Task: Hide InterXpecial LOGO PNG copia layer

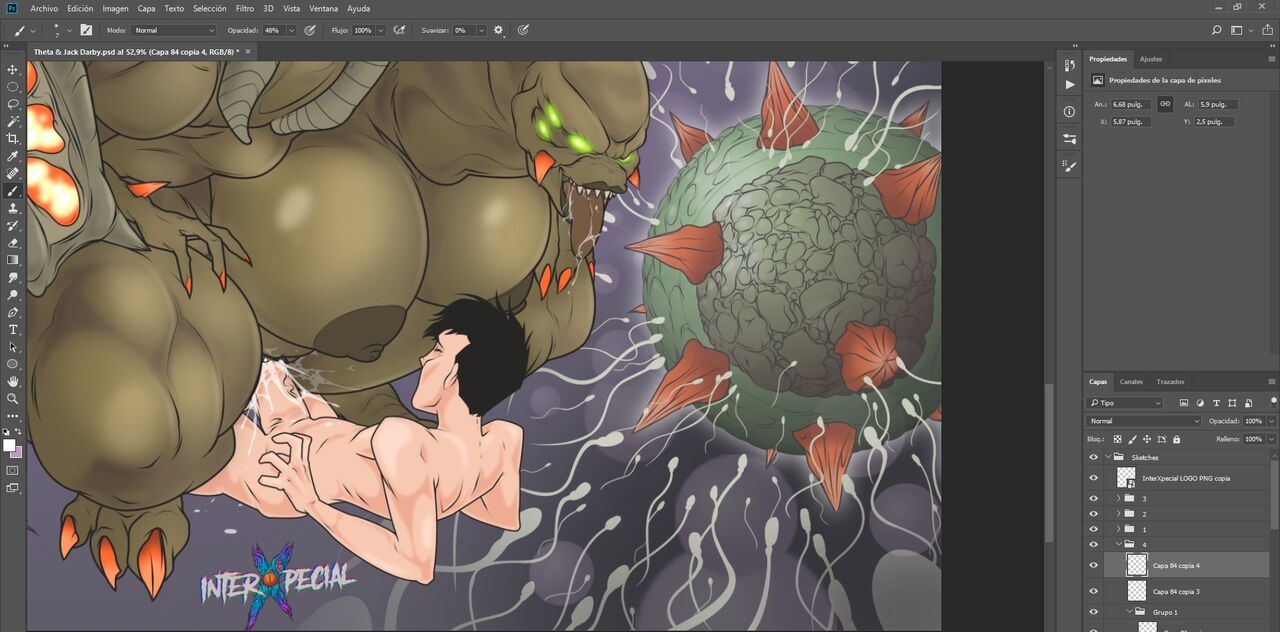Action: point(1093,478)
